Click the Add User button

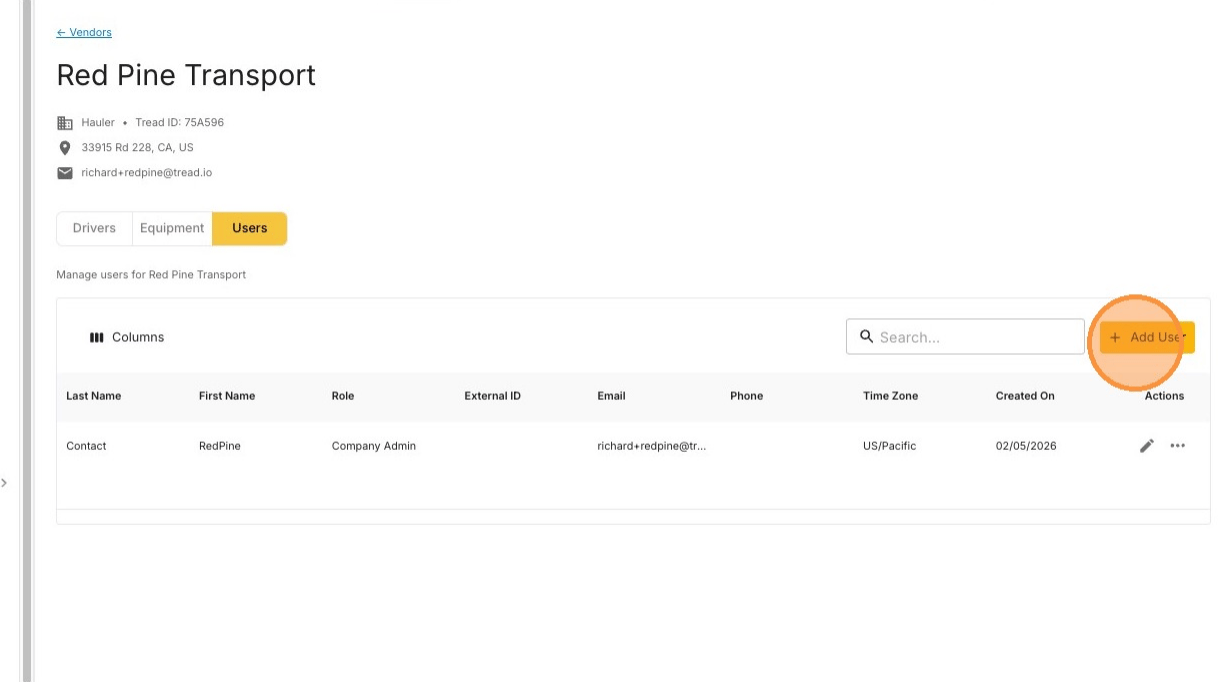tap(1147, 337)
